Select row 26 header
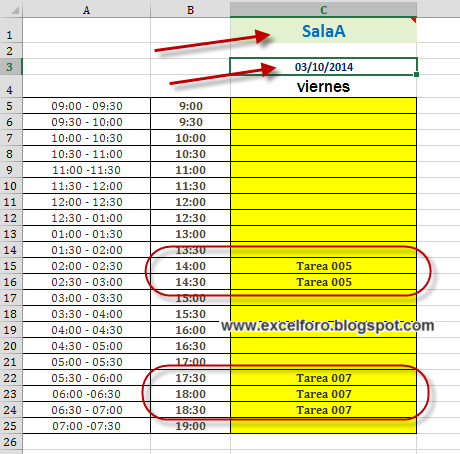The width and height of the screenshot is (460, 454). coord(11,442)
